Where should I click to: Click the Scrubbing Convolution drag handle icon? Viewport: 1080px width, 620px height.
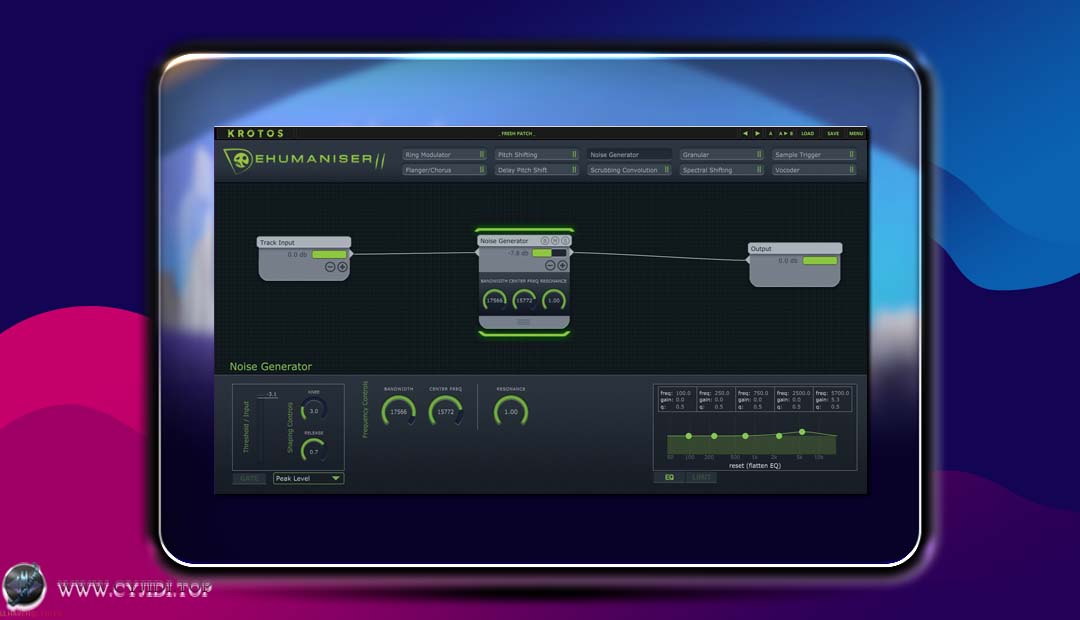(666, 170)
